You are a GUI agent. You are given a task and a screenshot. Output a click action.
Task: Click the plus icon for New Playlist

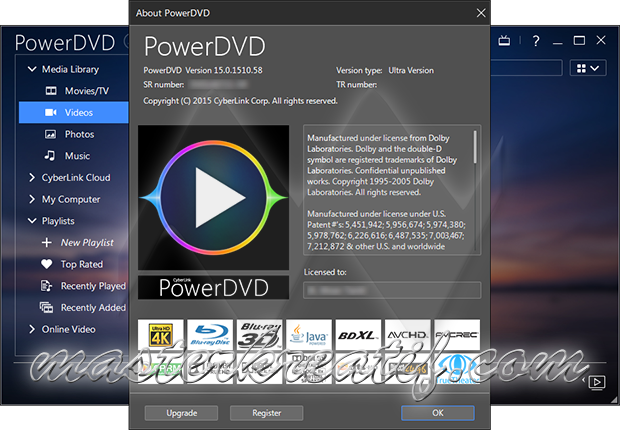point(47,242)
